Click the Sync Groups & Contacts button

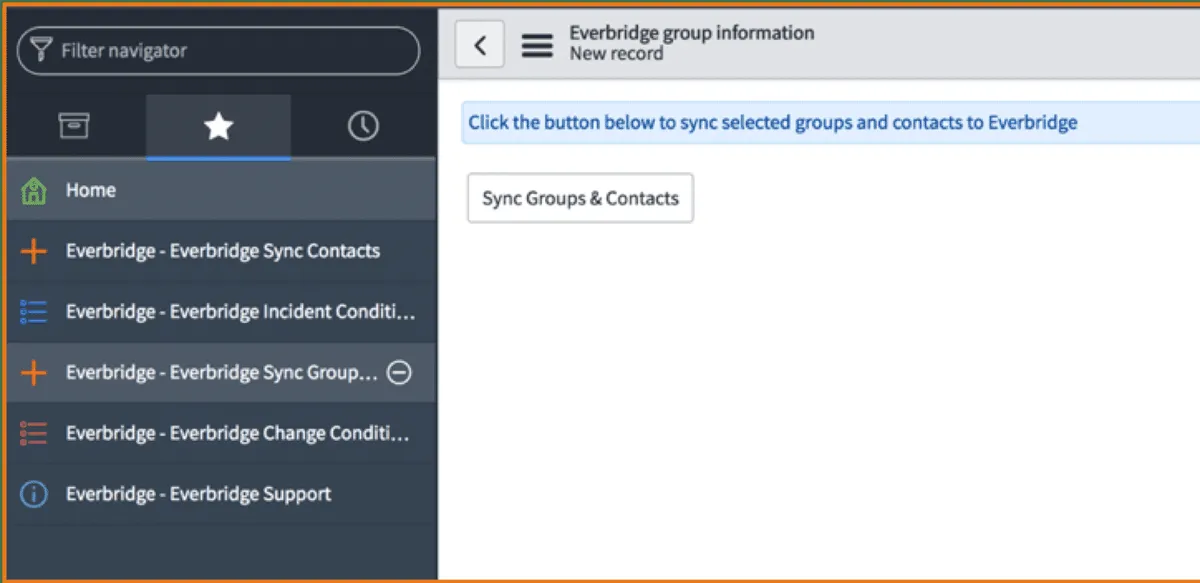(580, 197)
